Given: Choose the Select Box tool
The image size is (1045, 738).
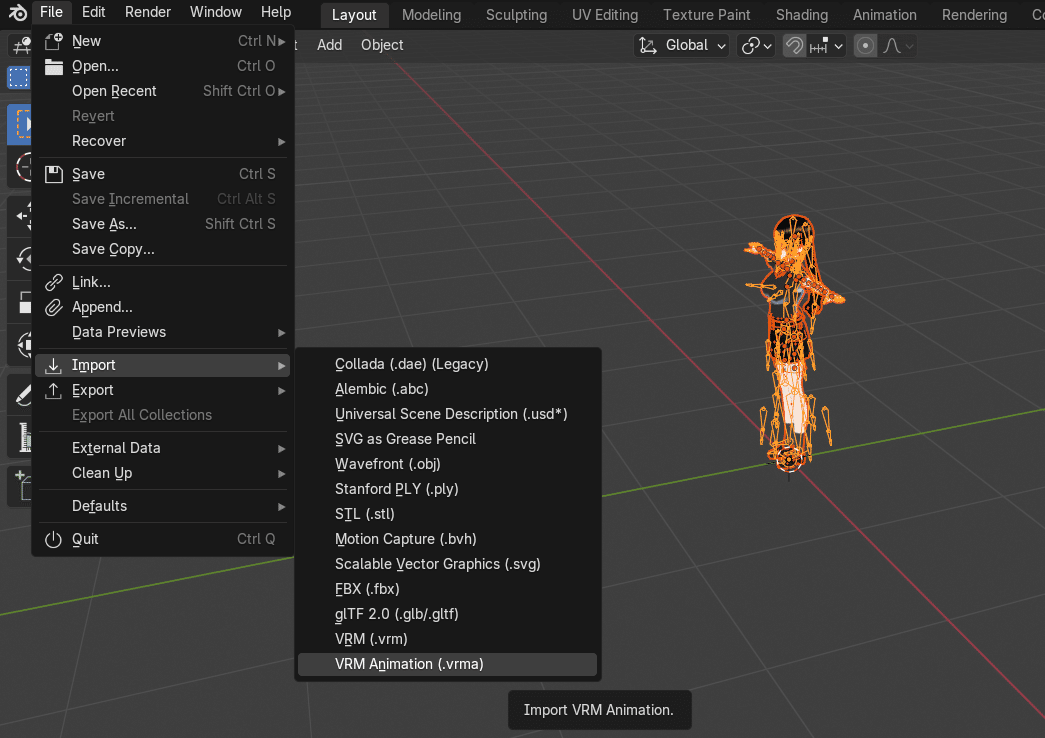Looking at the screenshot, I should point(18,79).
